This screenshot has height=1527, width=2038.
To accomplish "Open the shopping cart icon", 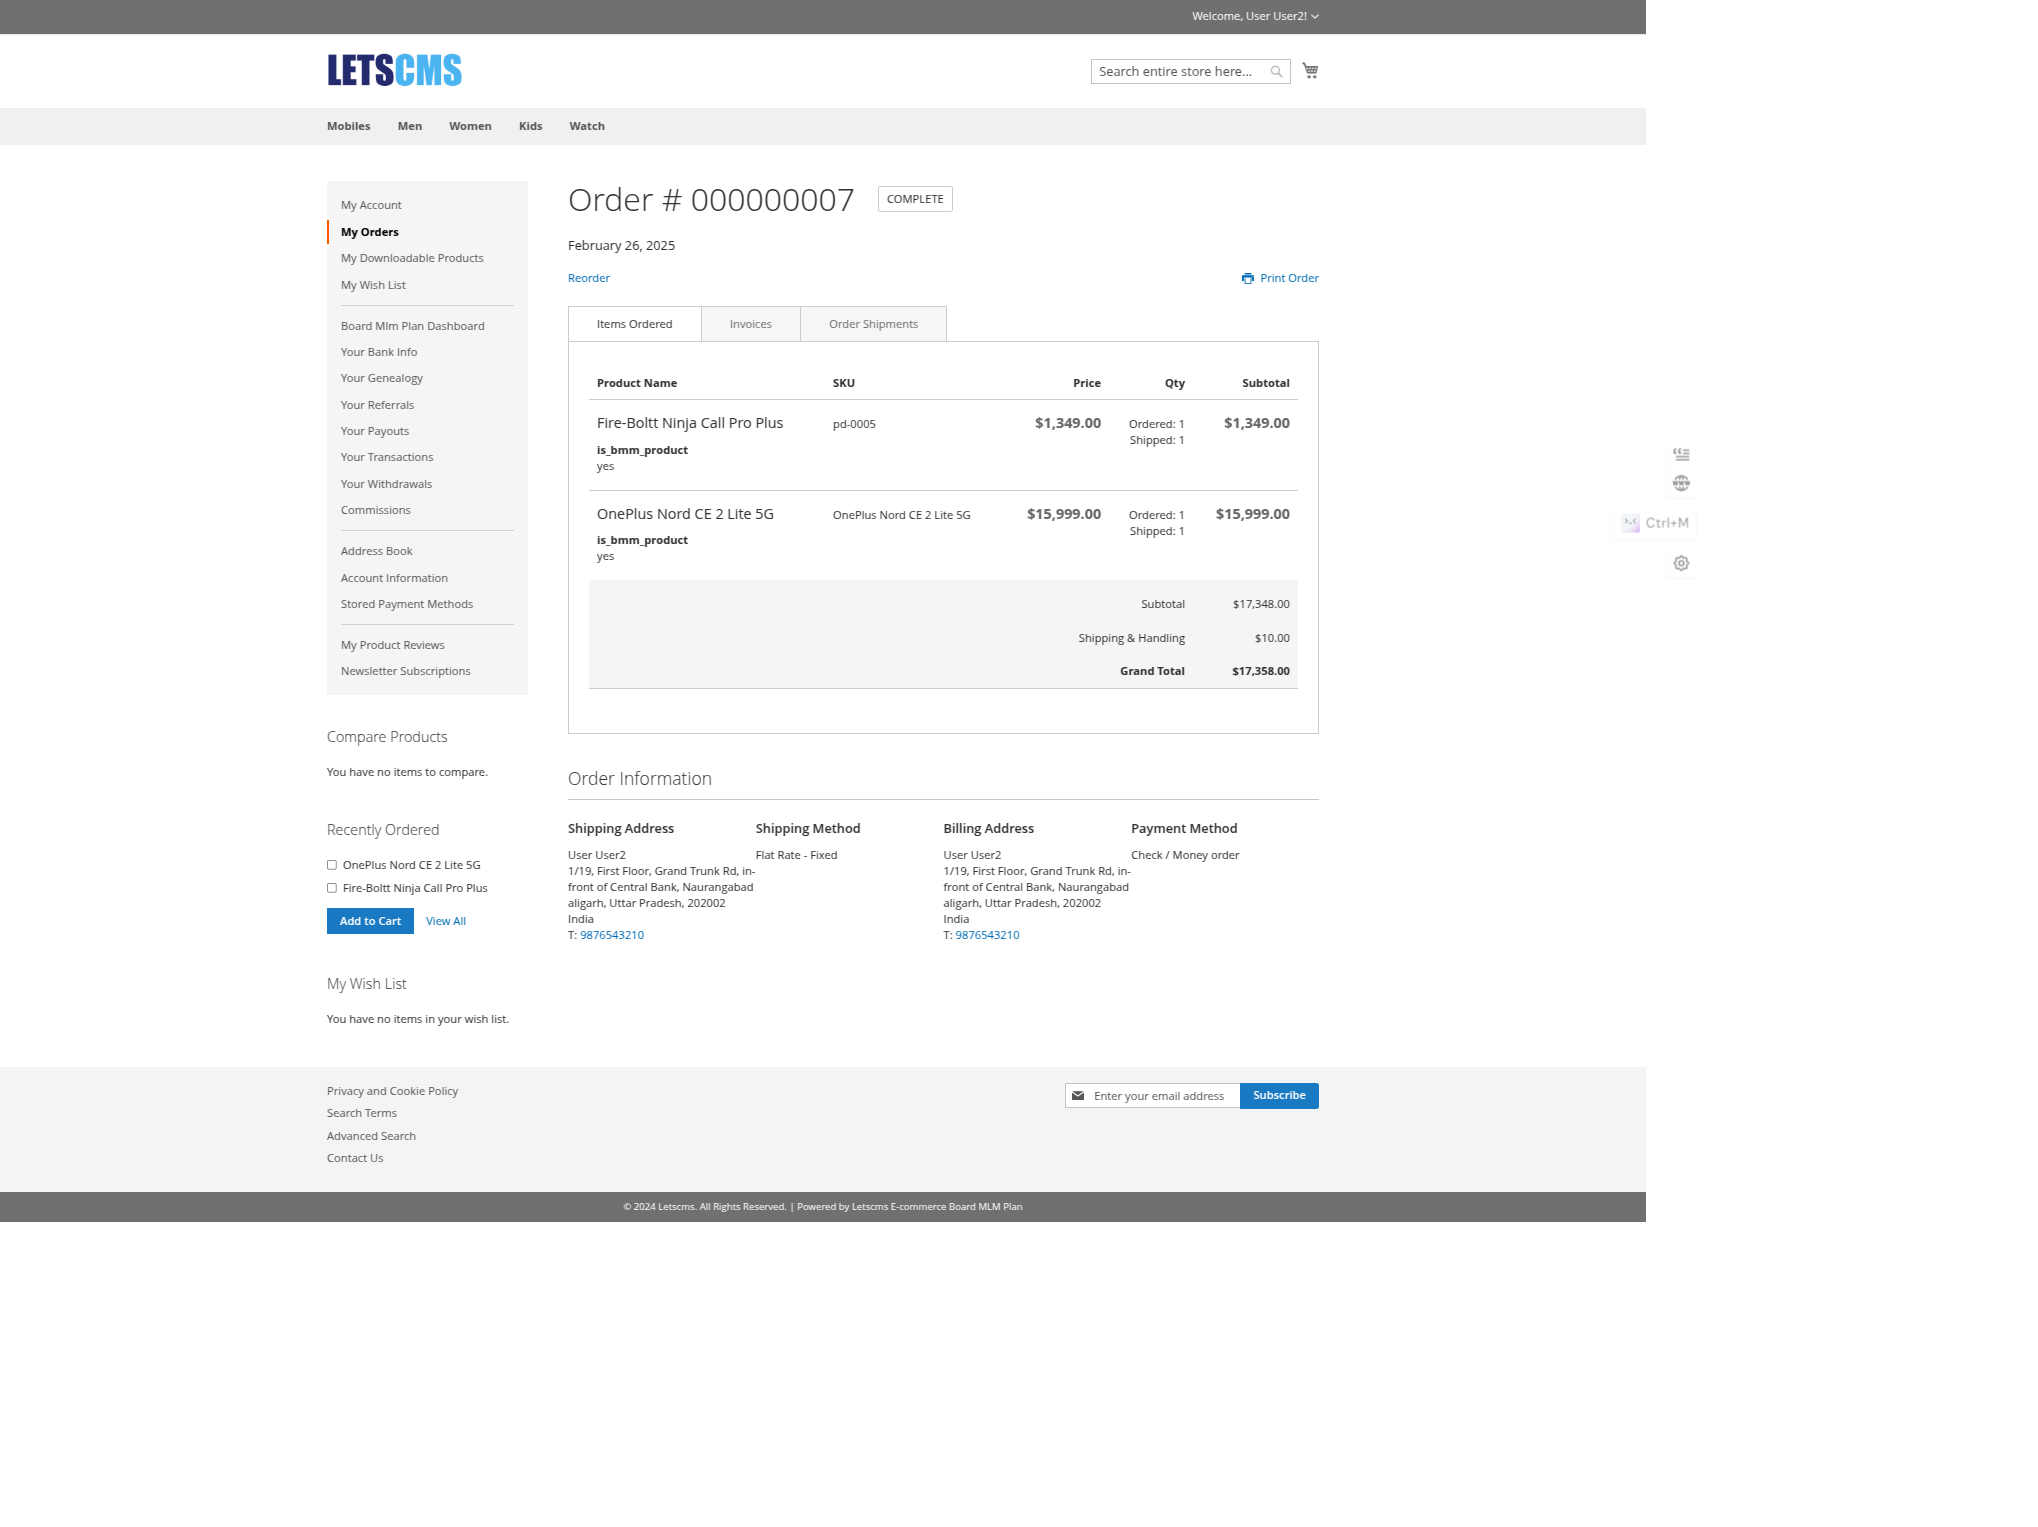I will [1311, 71].
